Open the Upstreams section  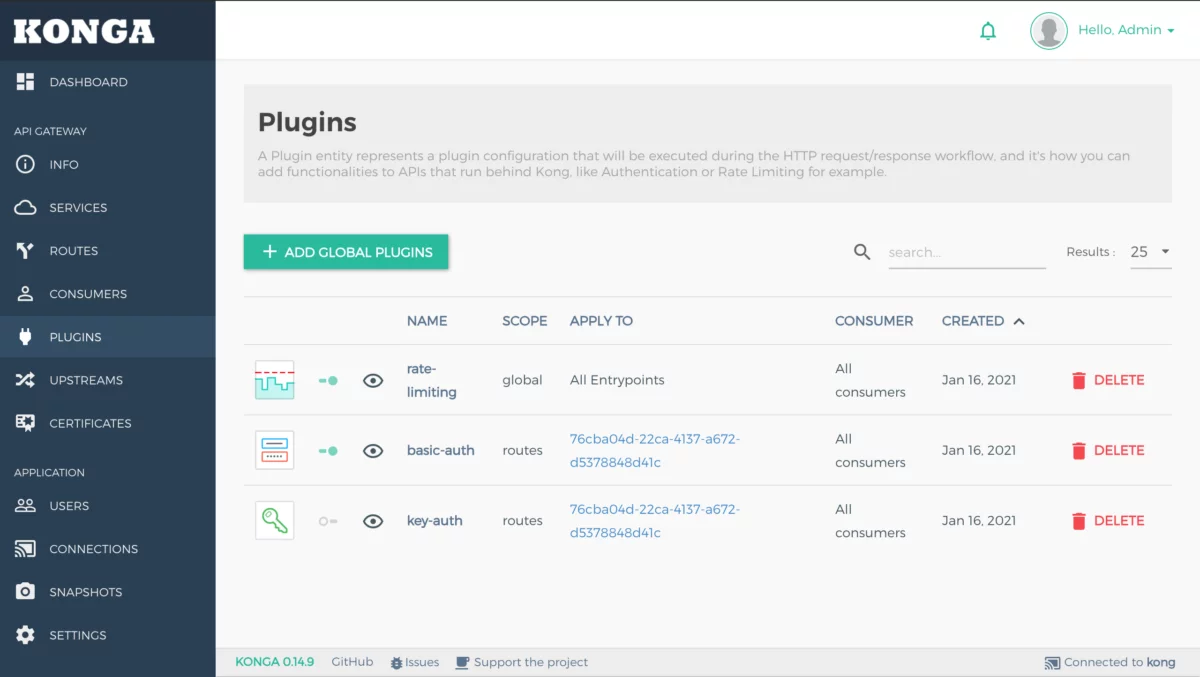[86, 380]
